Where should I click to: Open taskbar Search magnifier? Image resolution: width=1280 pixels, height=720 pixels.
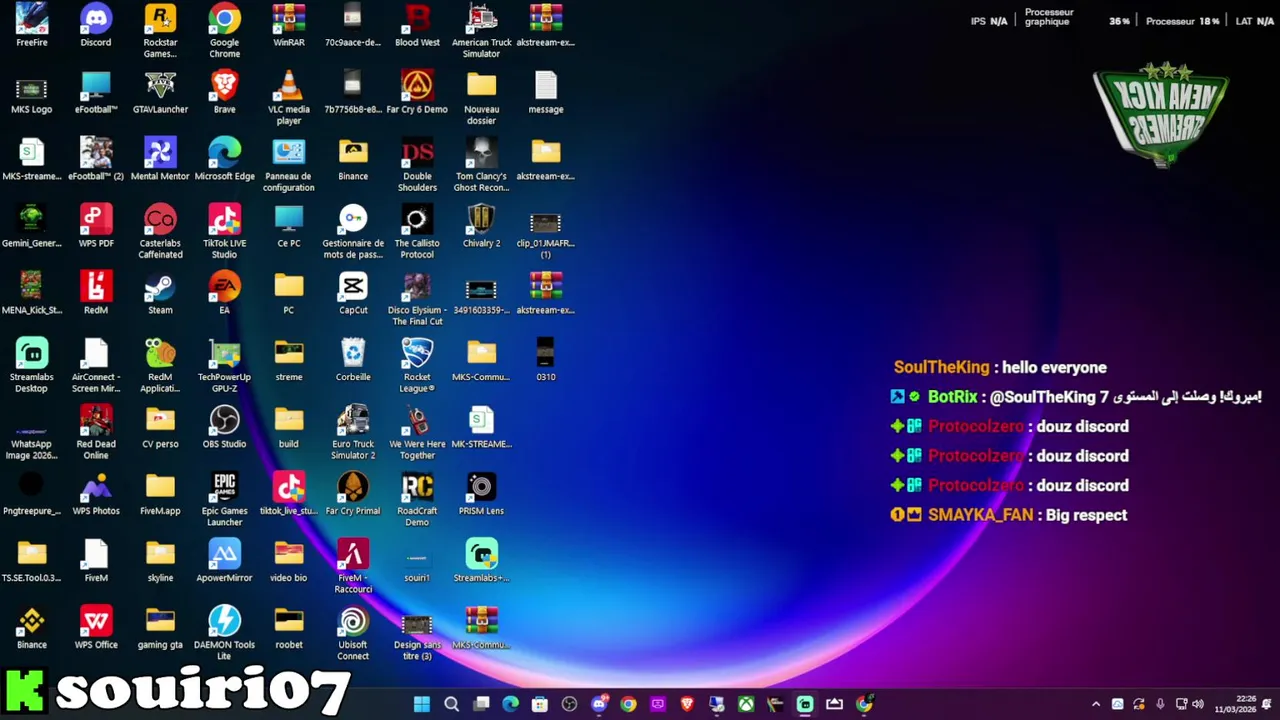(451, 704)
